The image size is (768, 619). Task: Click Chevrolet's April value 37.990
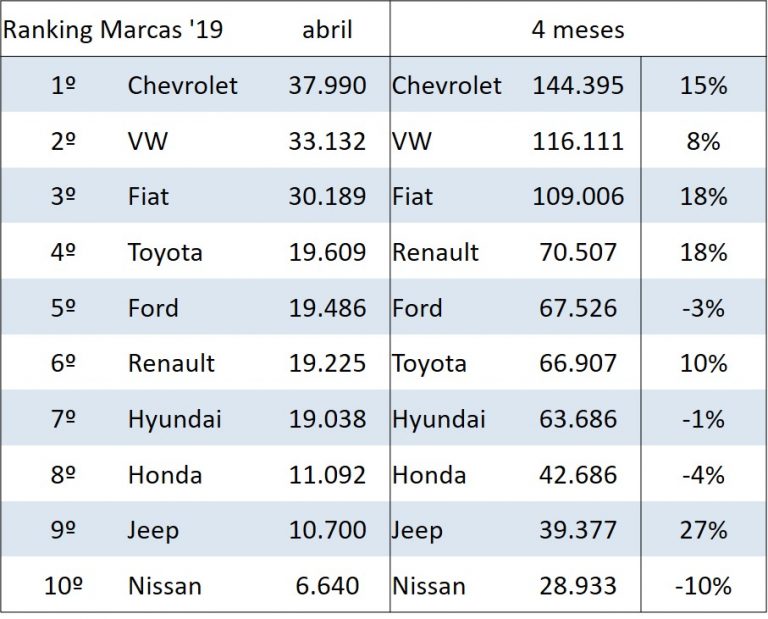327,85
